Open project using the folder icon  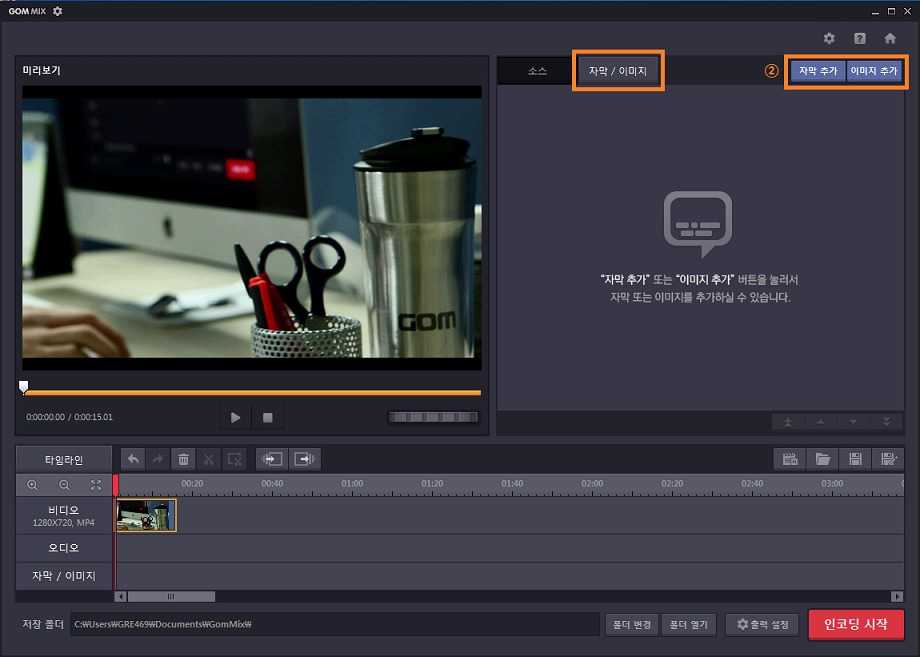pos(823,459)
